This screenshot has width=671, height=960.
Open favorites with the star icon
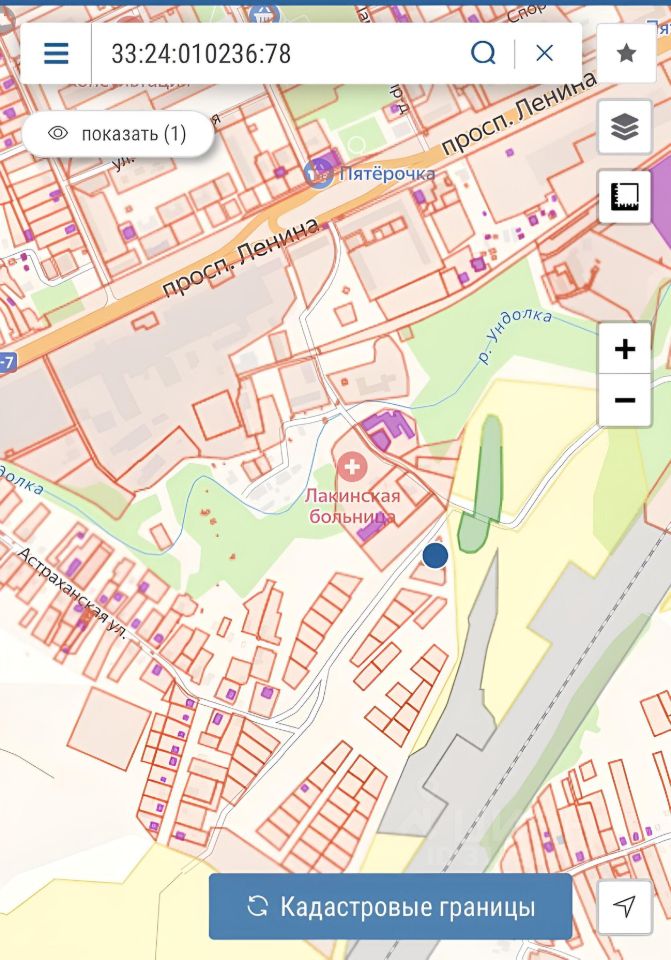(626, 53)
